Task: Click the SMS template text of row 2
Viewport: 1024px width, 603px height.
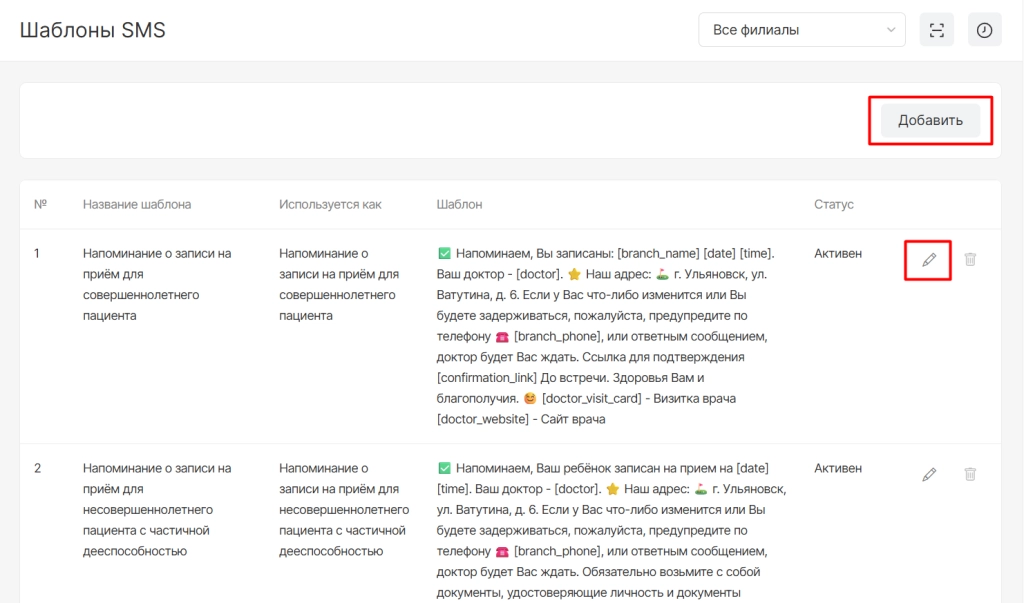Action: (x=610, y=530)
